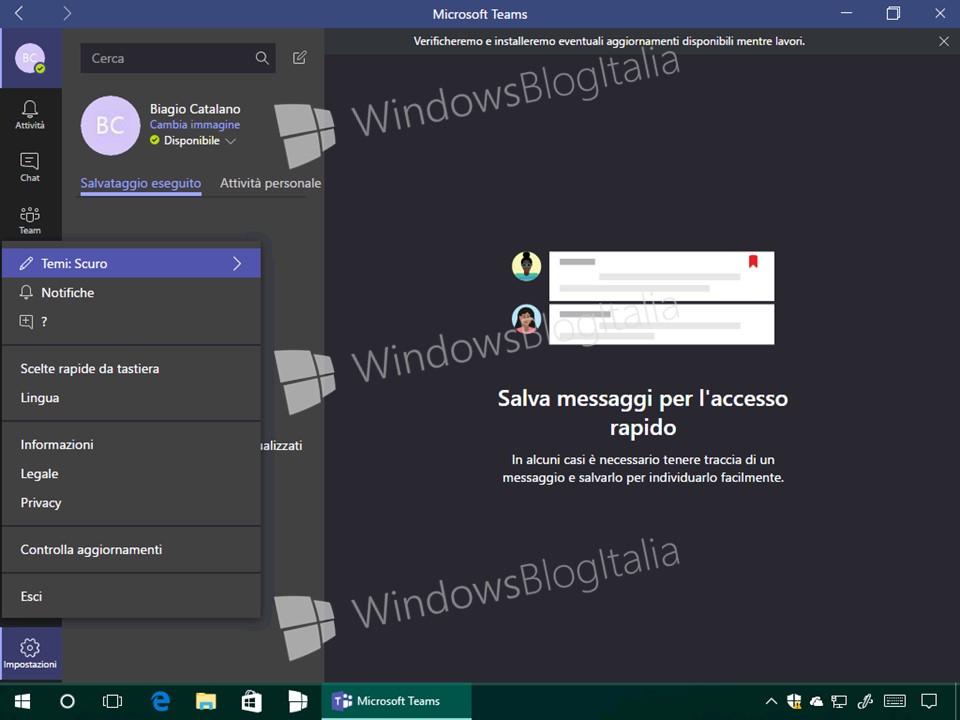Open the Action Center

(x=929, y=702)
